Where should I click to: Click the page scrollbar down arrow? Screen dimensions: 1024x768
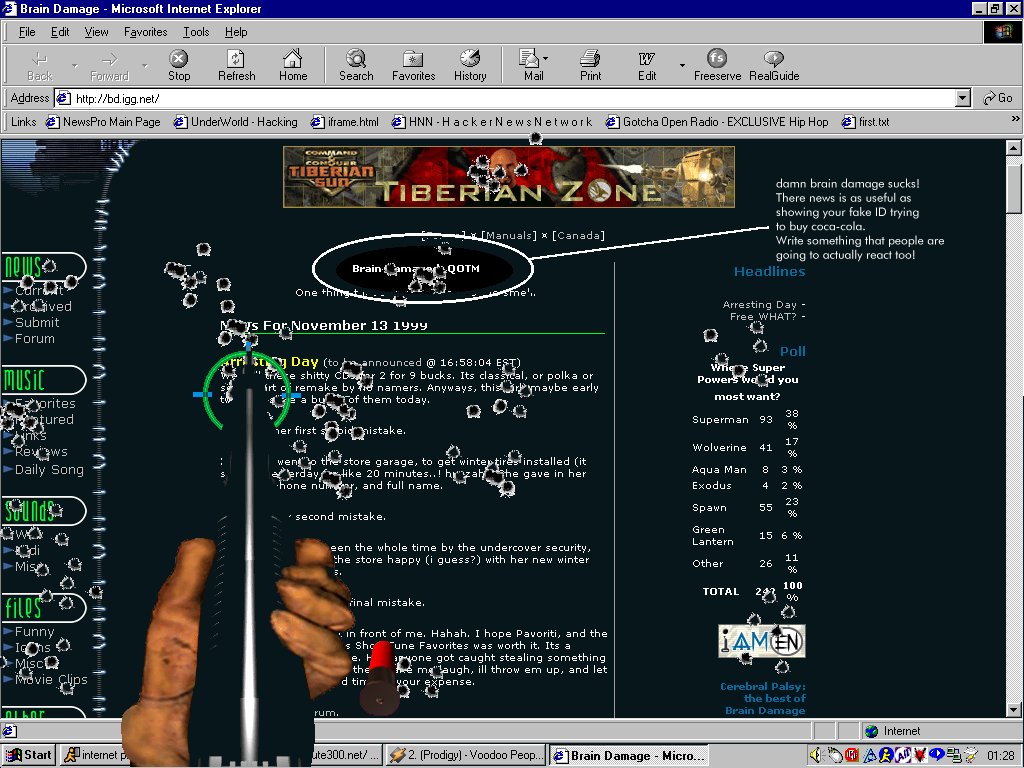pos(1014,709)
